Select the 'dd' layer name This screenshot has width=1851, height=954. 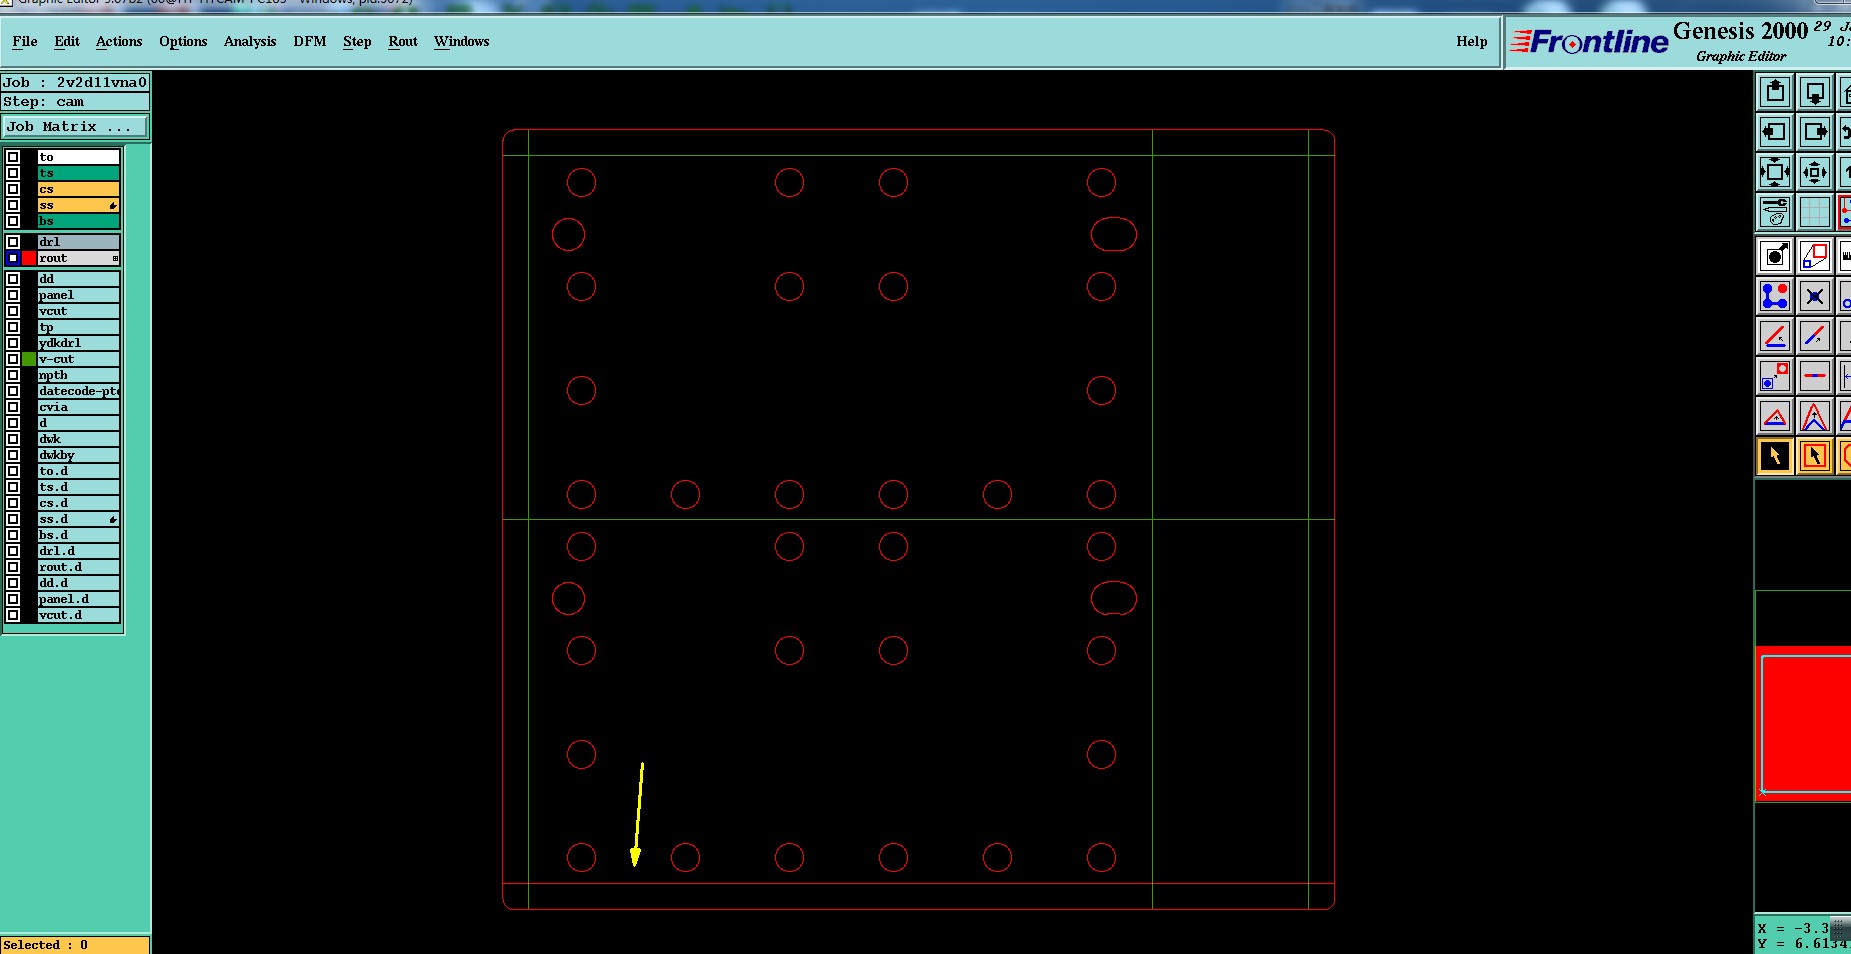tap(79, 279)
